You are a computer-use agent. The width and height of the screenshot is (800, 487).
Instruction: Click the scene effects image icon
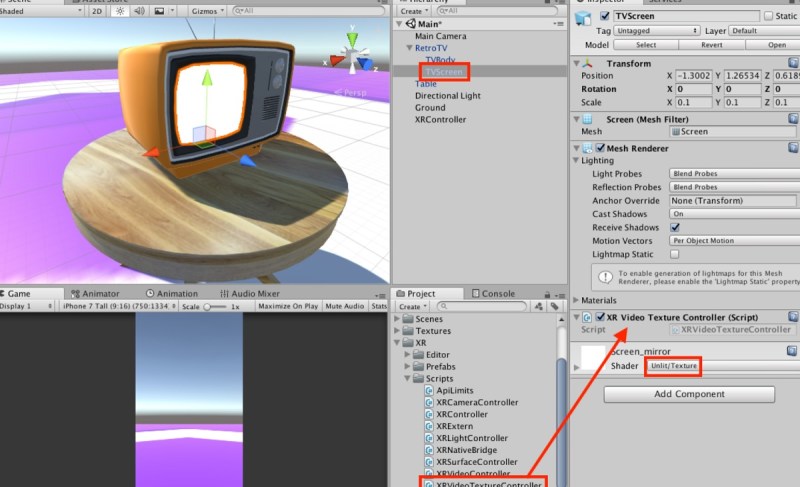159,11
